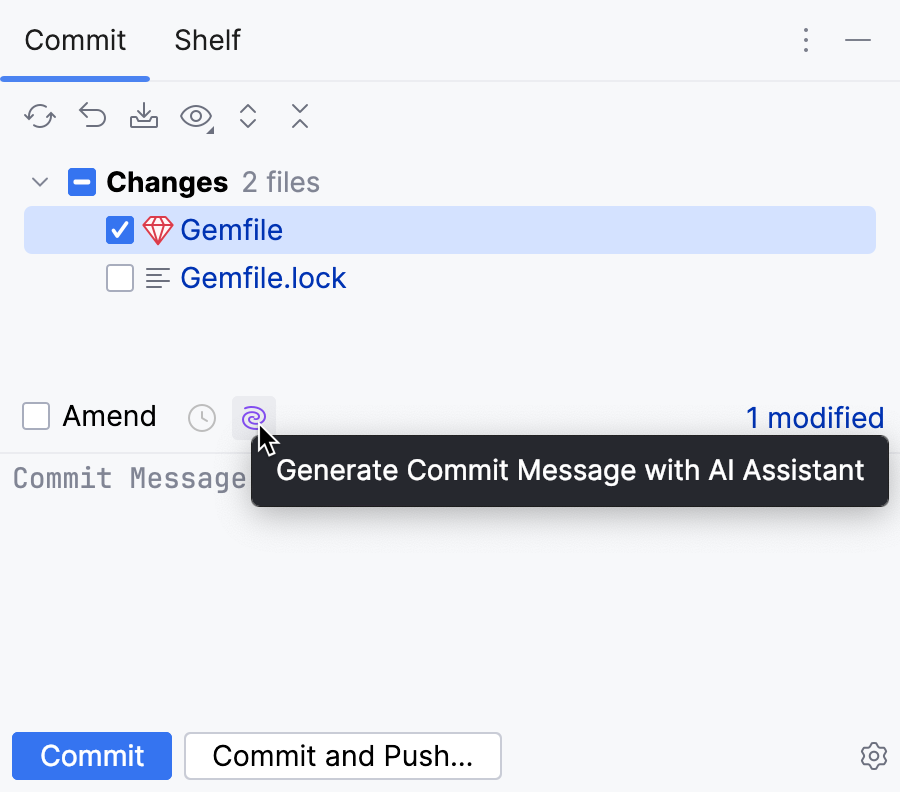
Task: Click the Commit and Push button
Action: click(342, 756)
